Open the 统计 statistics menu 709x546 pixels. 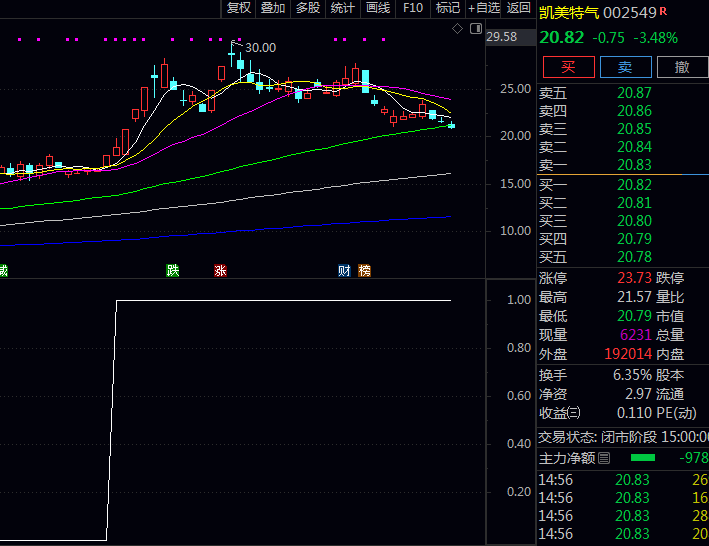(342, 8)
